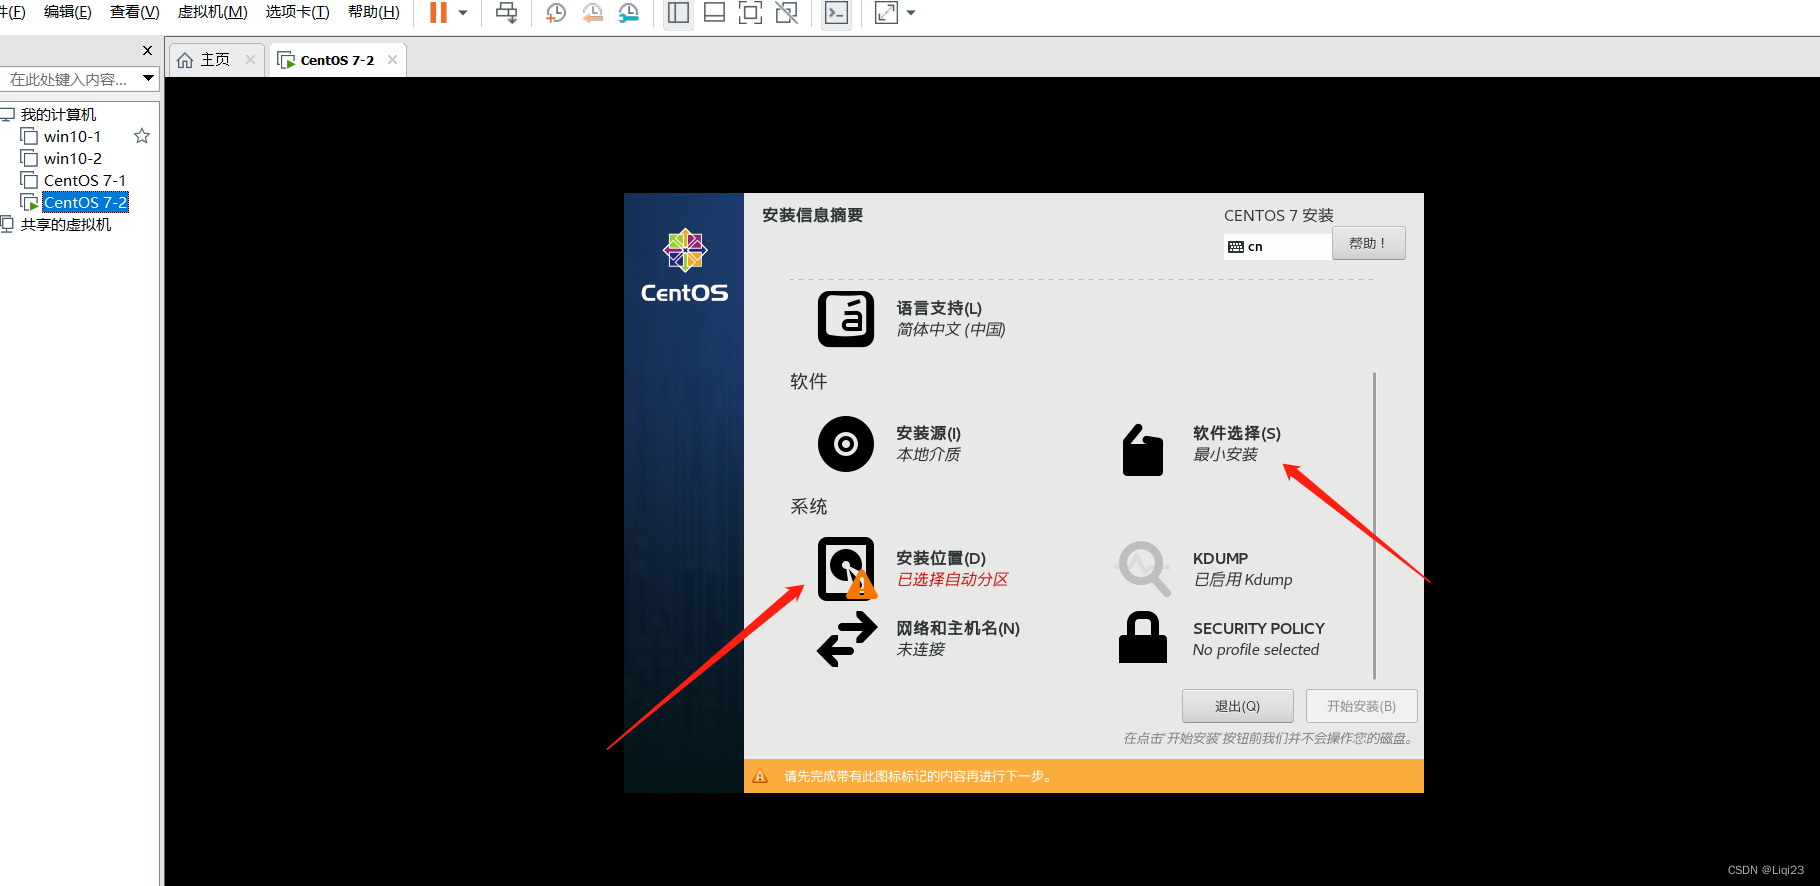The width and height of the screenshot is (1820, 886).
Task: Click the 开始安装(B) button
Action: [1361, 706]
